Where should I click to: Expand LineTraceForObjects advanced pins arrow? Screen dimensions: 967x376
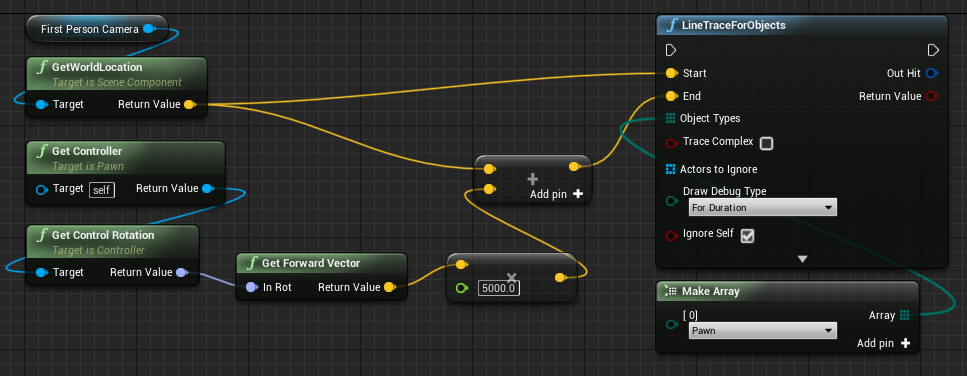802,260
